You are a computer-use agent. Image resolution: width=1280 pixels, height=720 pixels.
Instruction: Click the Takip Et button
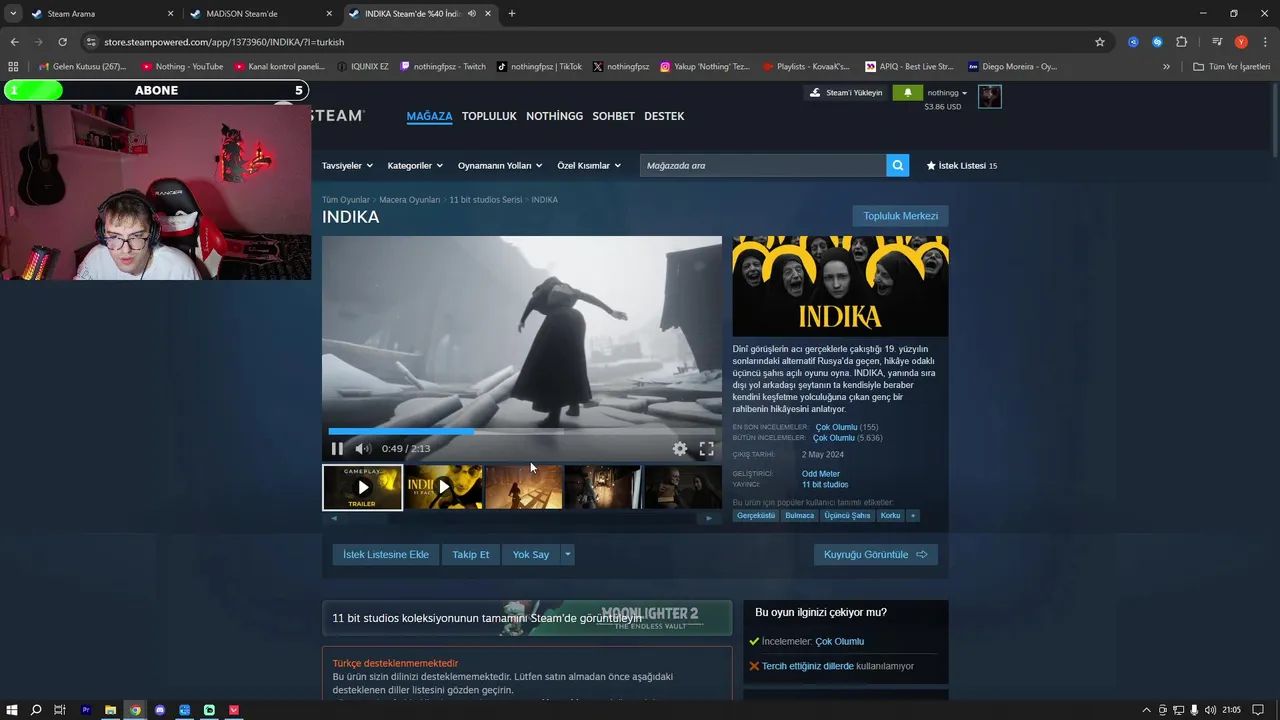pyautogui.click(x=471, y=554)
